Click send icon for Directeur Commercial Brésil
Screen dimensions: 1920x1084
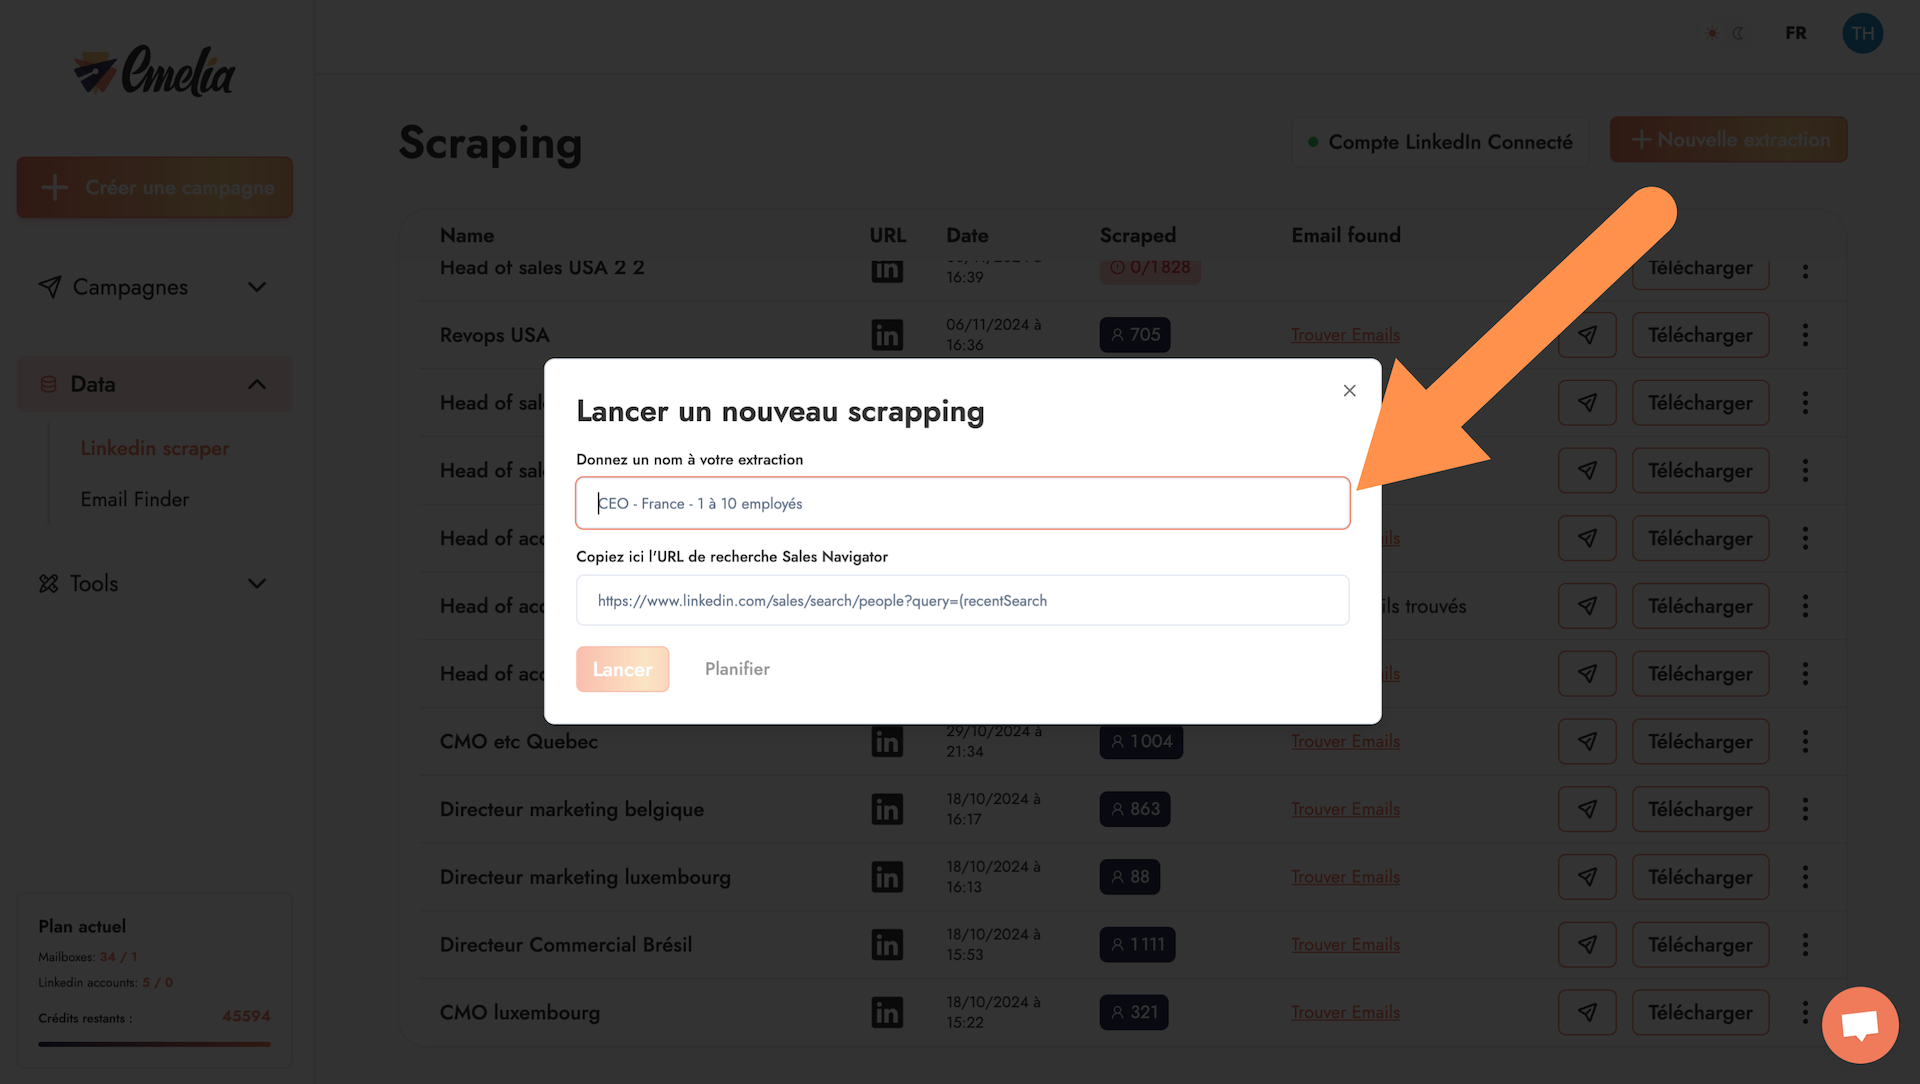(x=1587, y=944)
